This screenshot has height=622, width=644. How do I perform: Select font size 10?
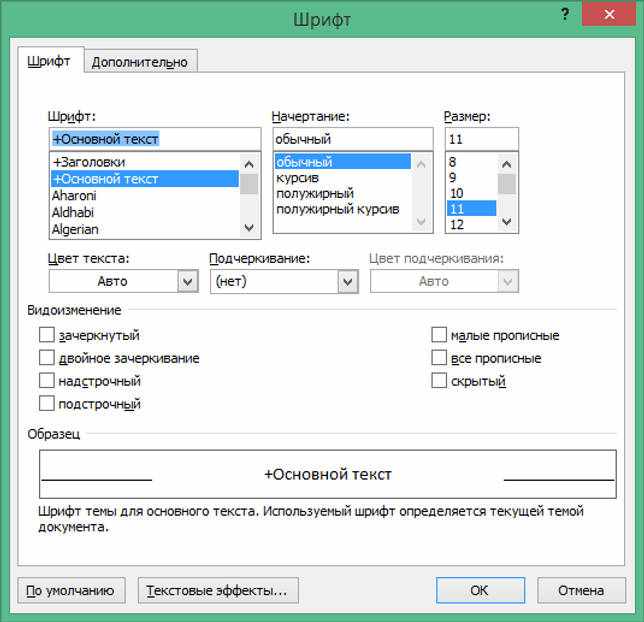tap(472, 193)
